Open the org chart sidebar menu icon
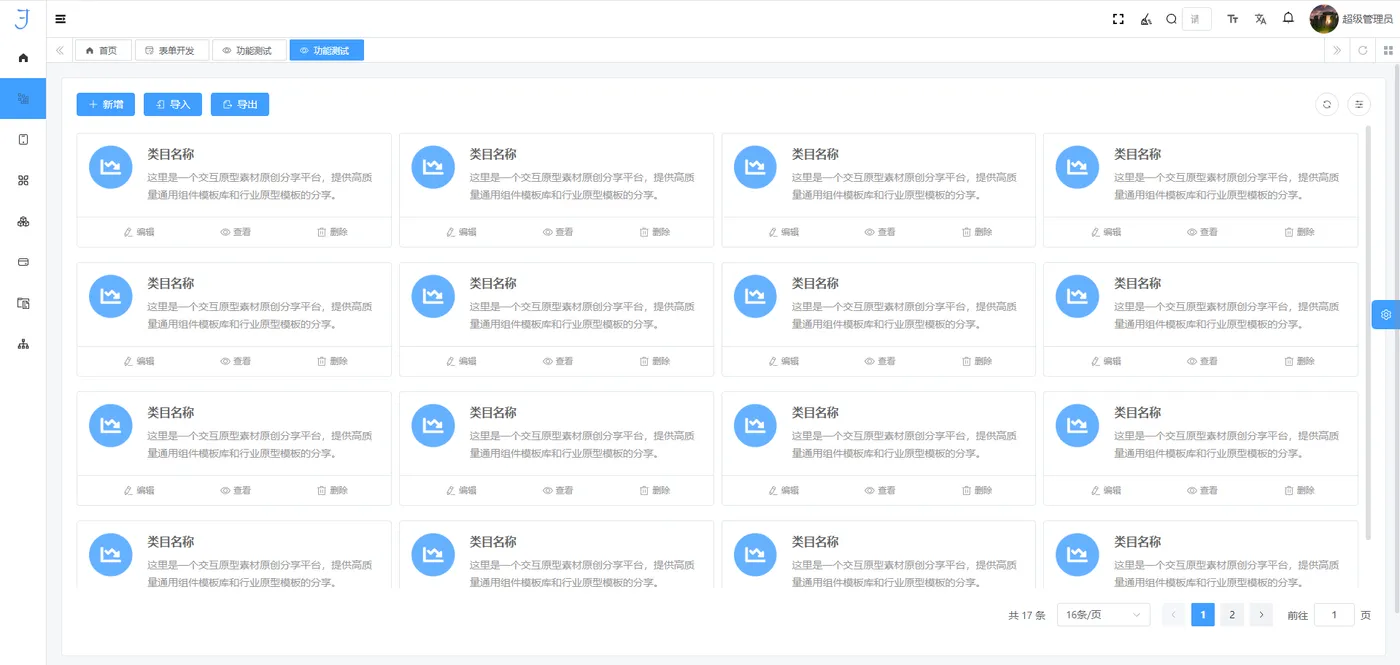The width and height of the screenshot is (1400, 665). 22,344
